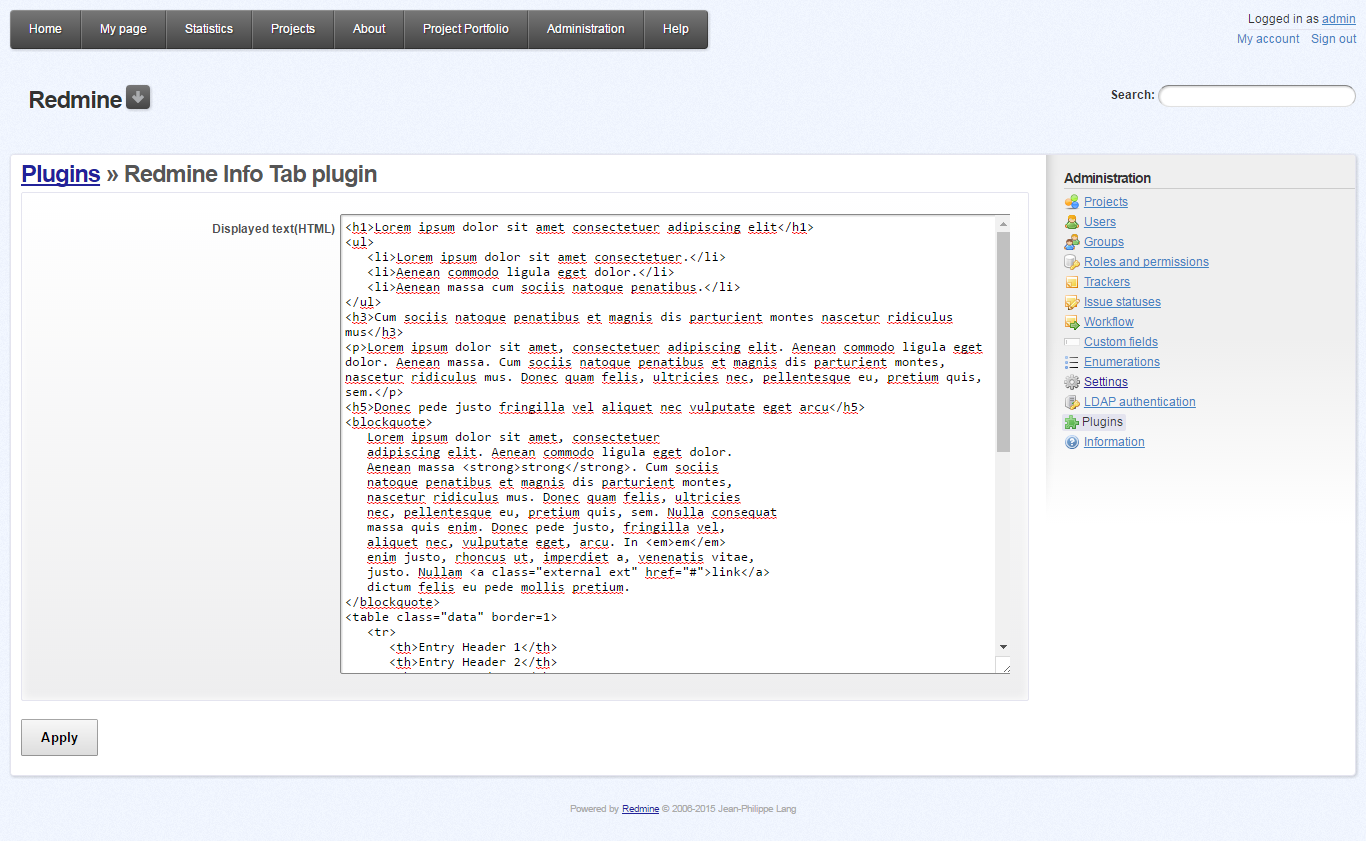This screenshot has height=841, width=1366.
Task: Open Settings link in sidebar
Action: pyautogui.click(x=1106, y=382)
